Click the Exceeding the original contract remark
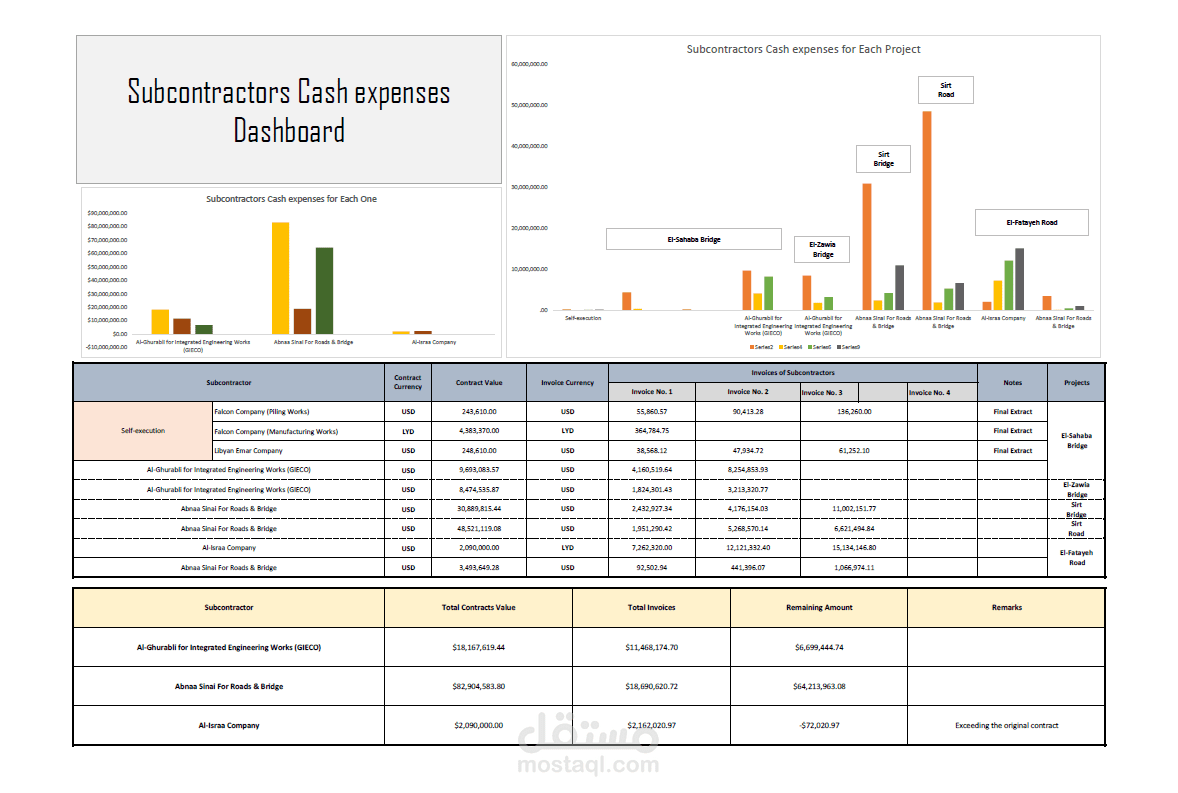 1005,725
